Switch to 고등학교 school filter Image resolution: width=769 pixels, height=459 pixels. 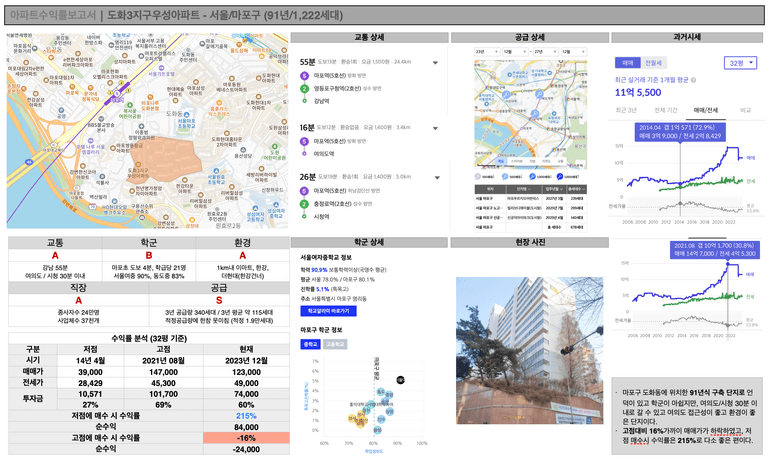pyautogui.click(x=334, y=344)
